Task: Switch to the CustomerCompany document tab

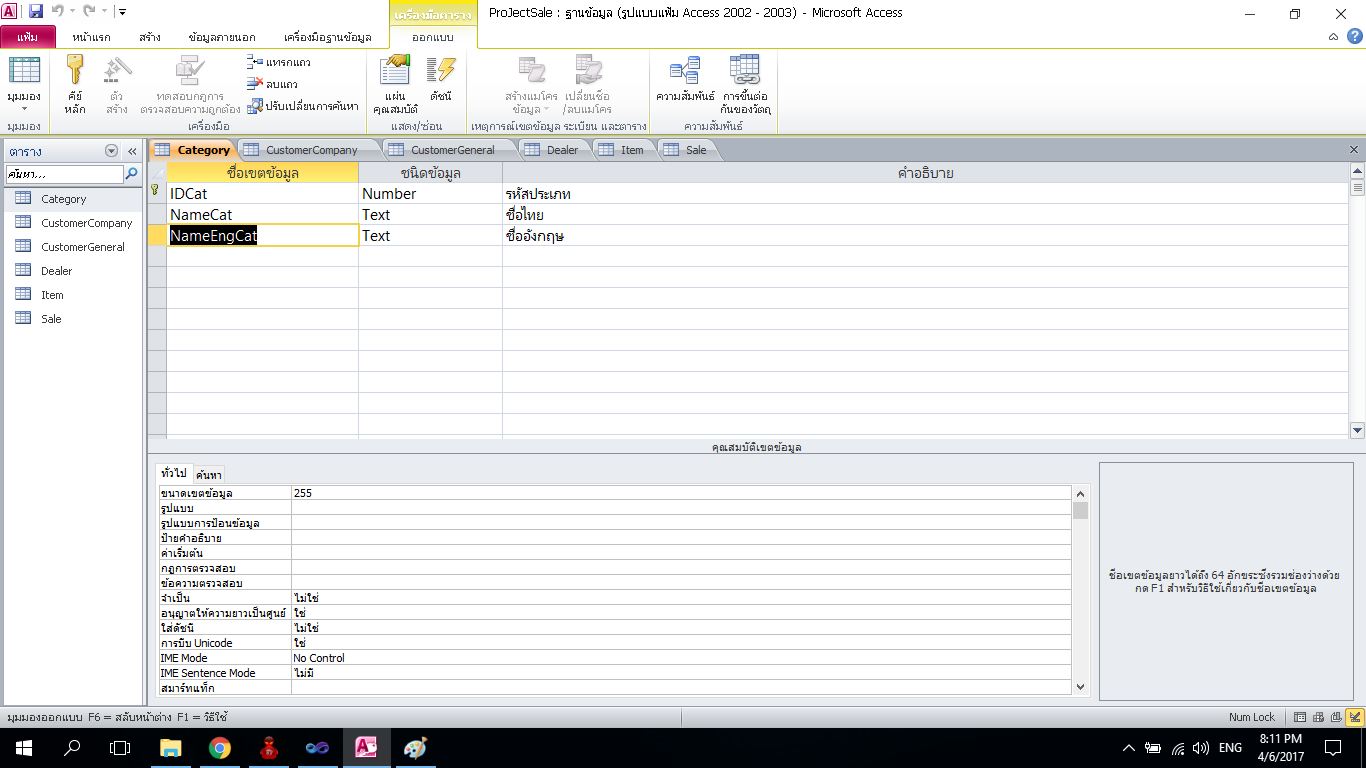Action: click(x=311, y=150)
